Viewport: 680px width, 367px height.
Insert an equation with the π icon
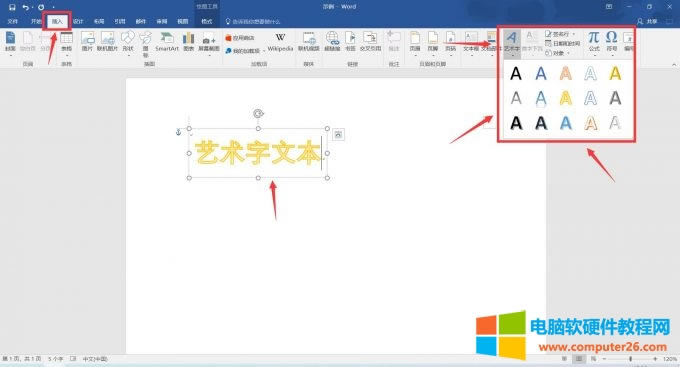click(593, 41)
